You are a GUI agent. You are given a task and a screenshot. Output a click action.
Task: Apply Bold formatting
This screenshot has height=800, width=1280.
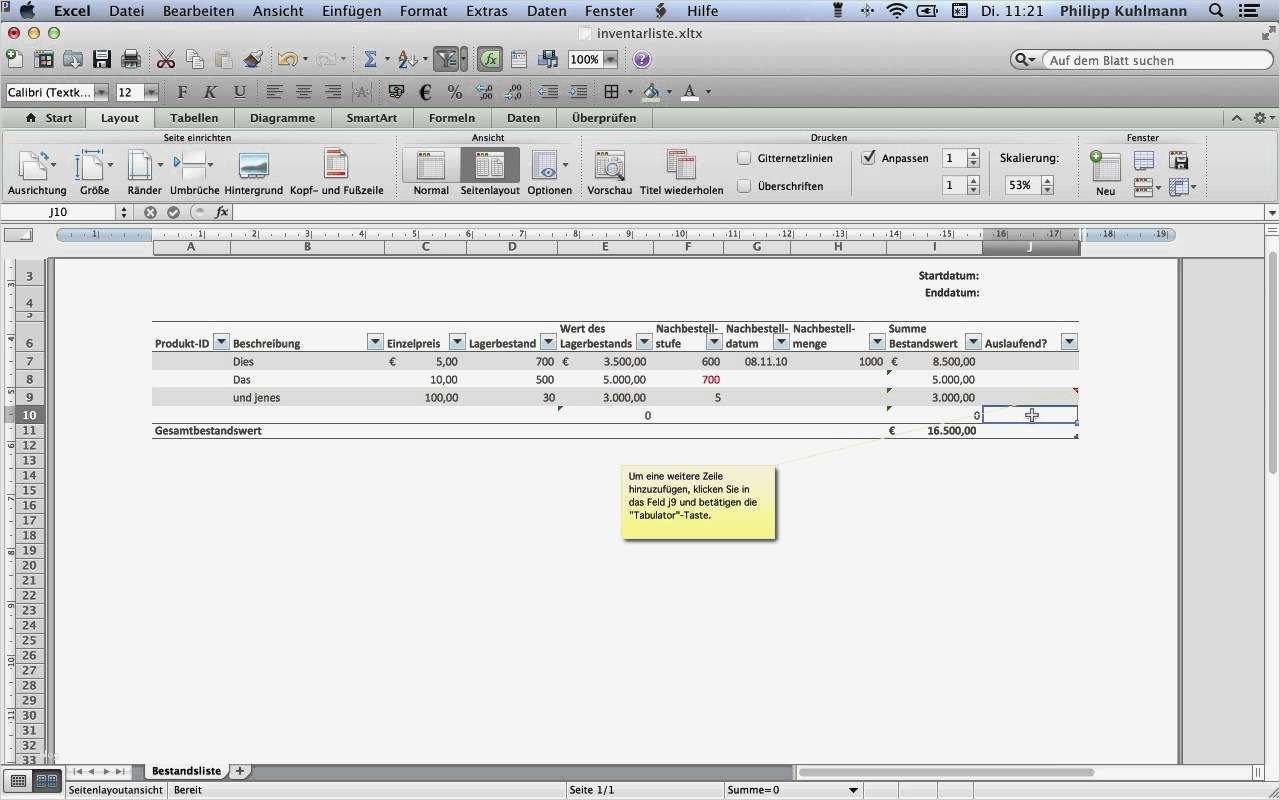[182, 92]
